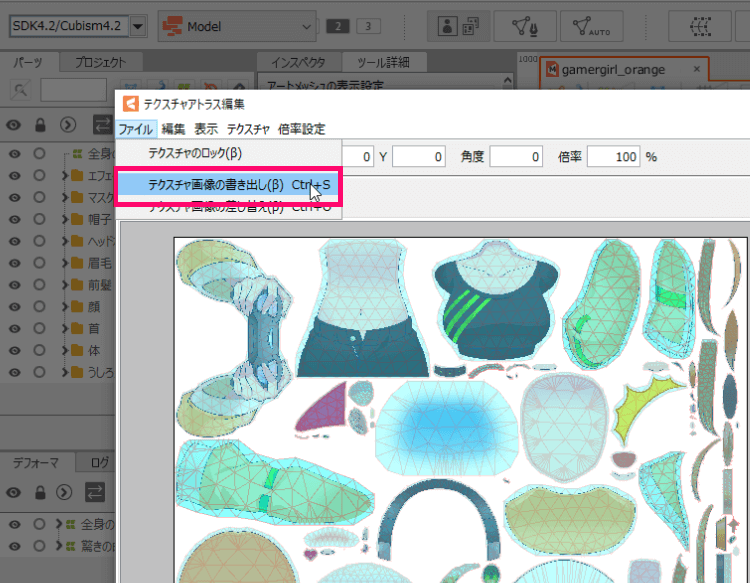This screenshot has height=583, width=750.
Task: Open the 表示 menu in the atlas editor
Action: coord(206,129)
